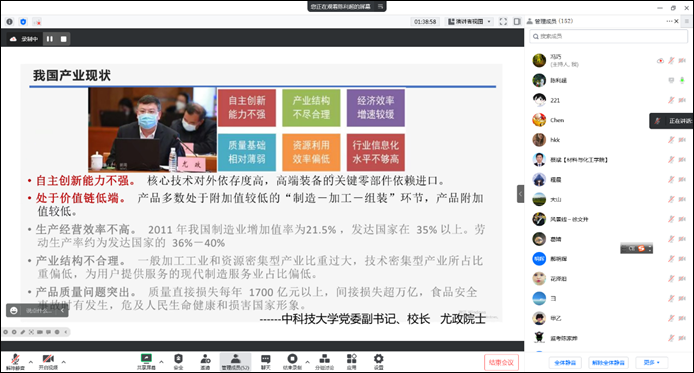
Task: Collapse the floating chat input bubble arrow
Action: (x=62, y=311)
